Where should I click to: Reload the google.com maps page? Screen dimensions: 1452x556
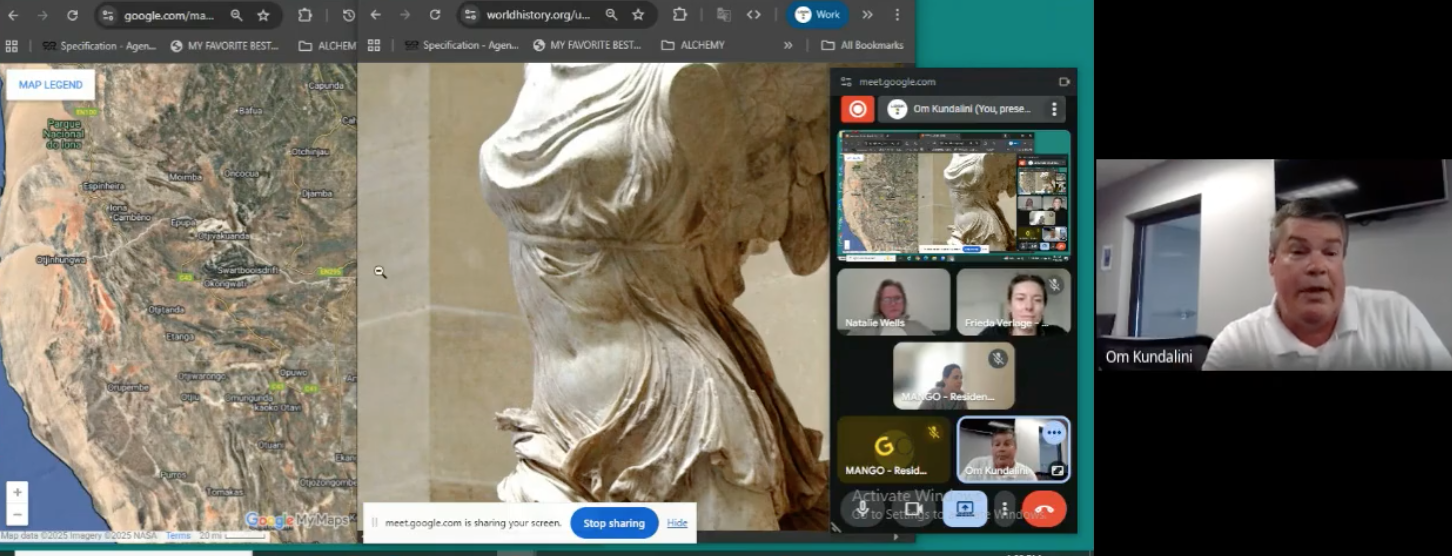(72, 15)
